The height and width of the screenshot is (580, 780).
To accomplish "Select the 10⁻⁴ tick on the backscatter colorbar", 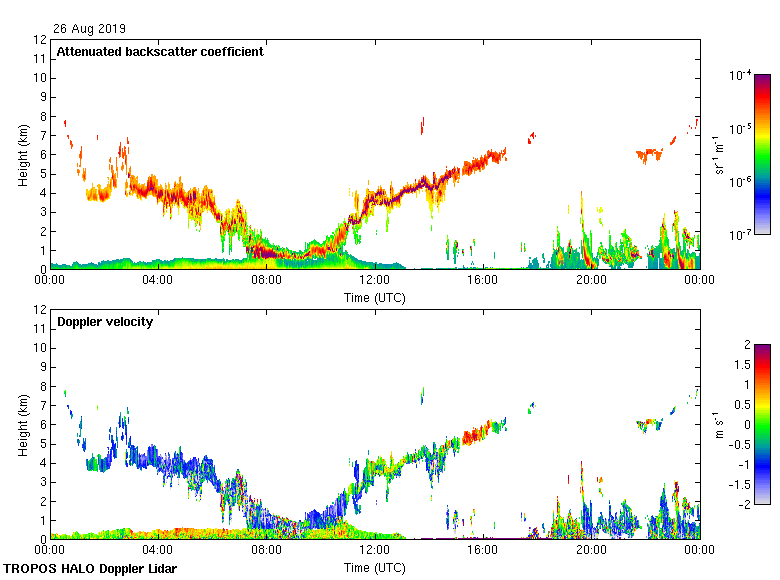I will tap(741, 76).
